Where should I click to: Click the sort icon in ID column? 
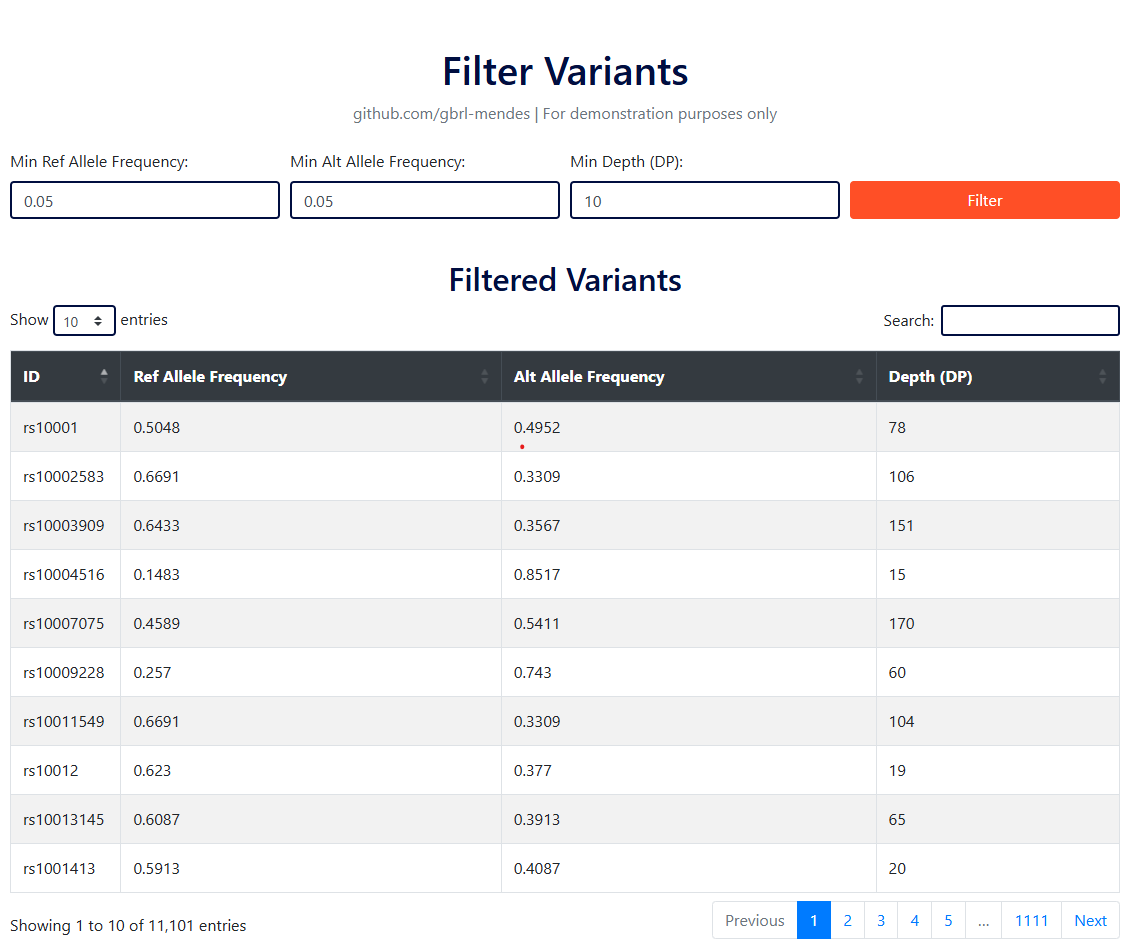pyautogui.click(x=104, y=376)
